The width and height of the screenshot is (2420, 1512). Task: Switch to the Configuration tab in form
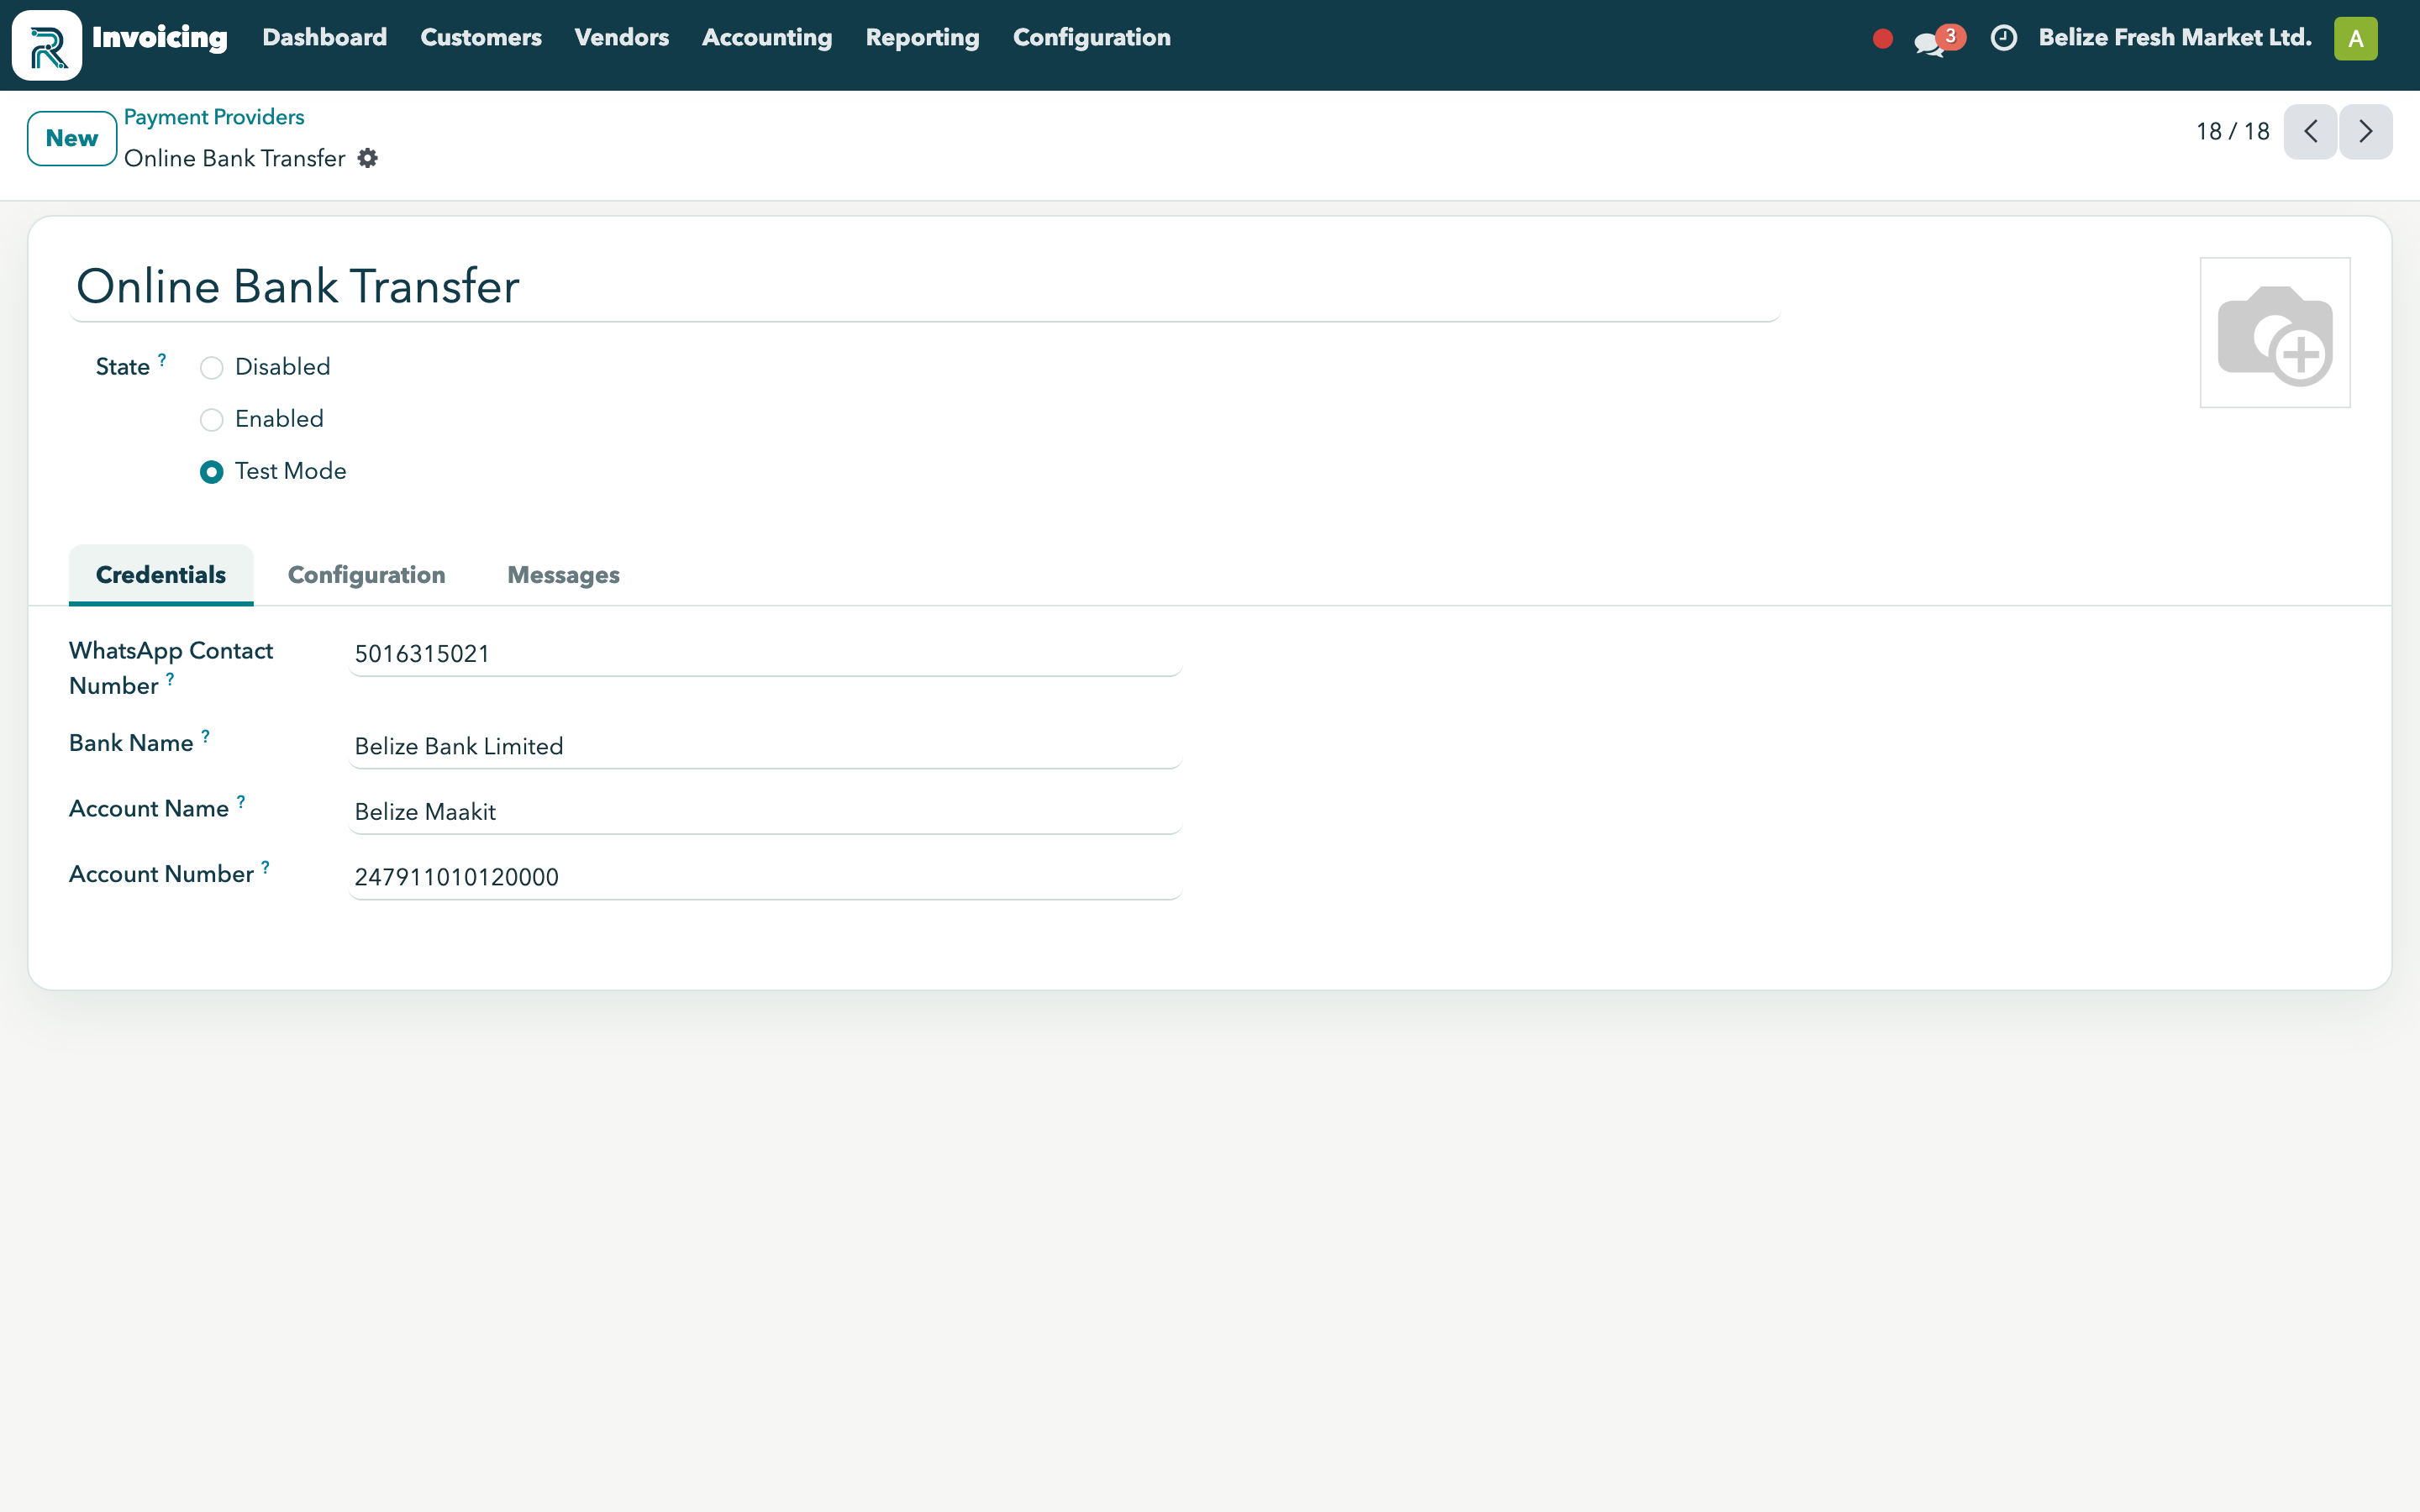[366, 575]
